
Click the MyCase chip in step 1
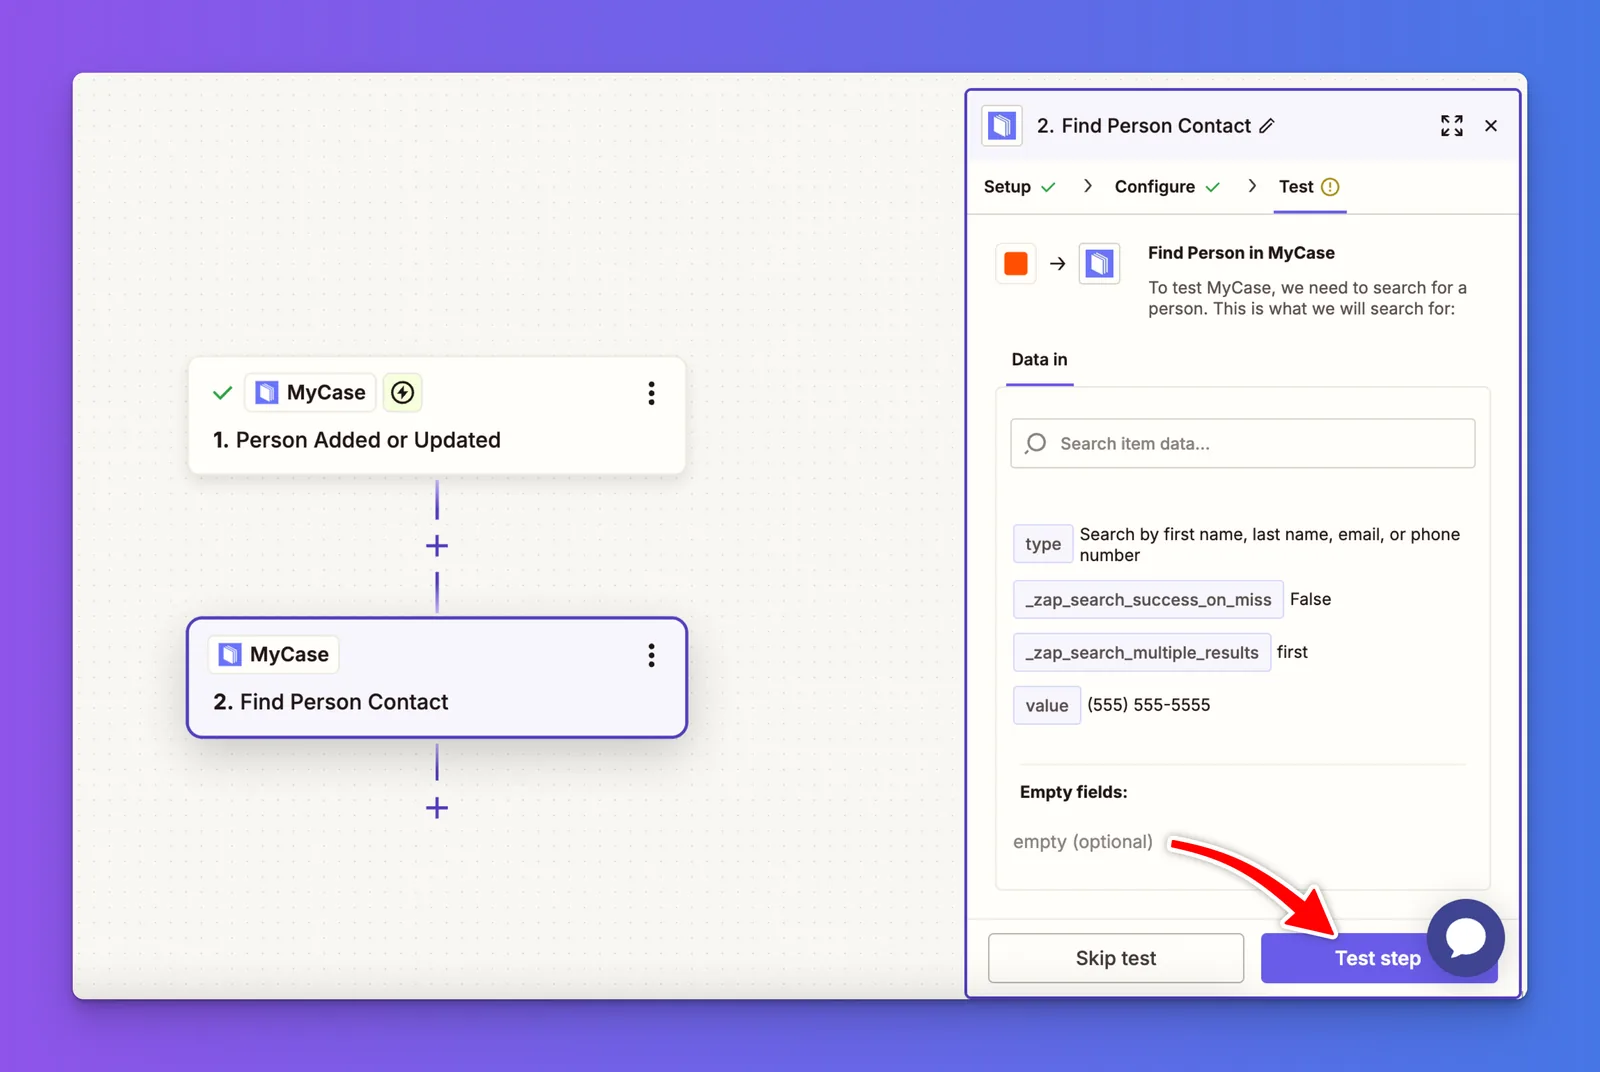(x=310, y=393)
